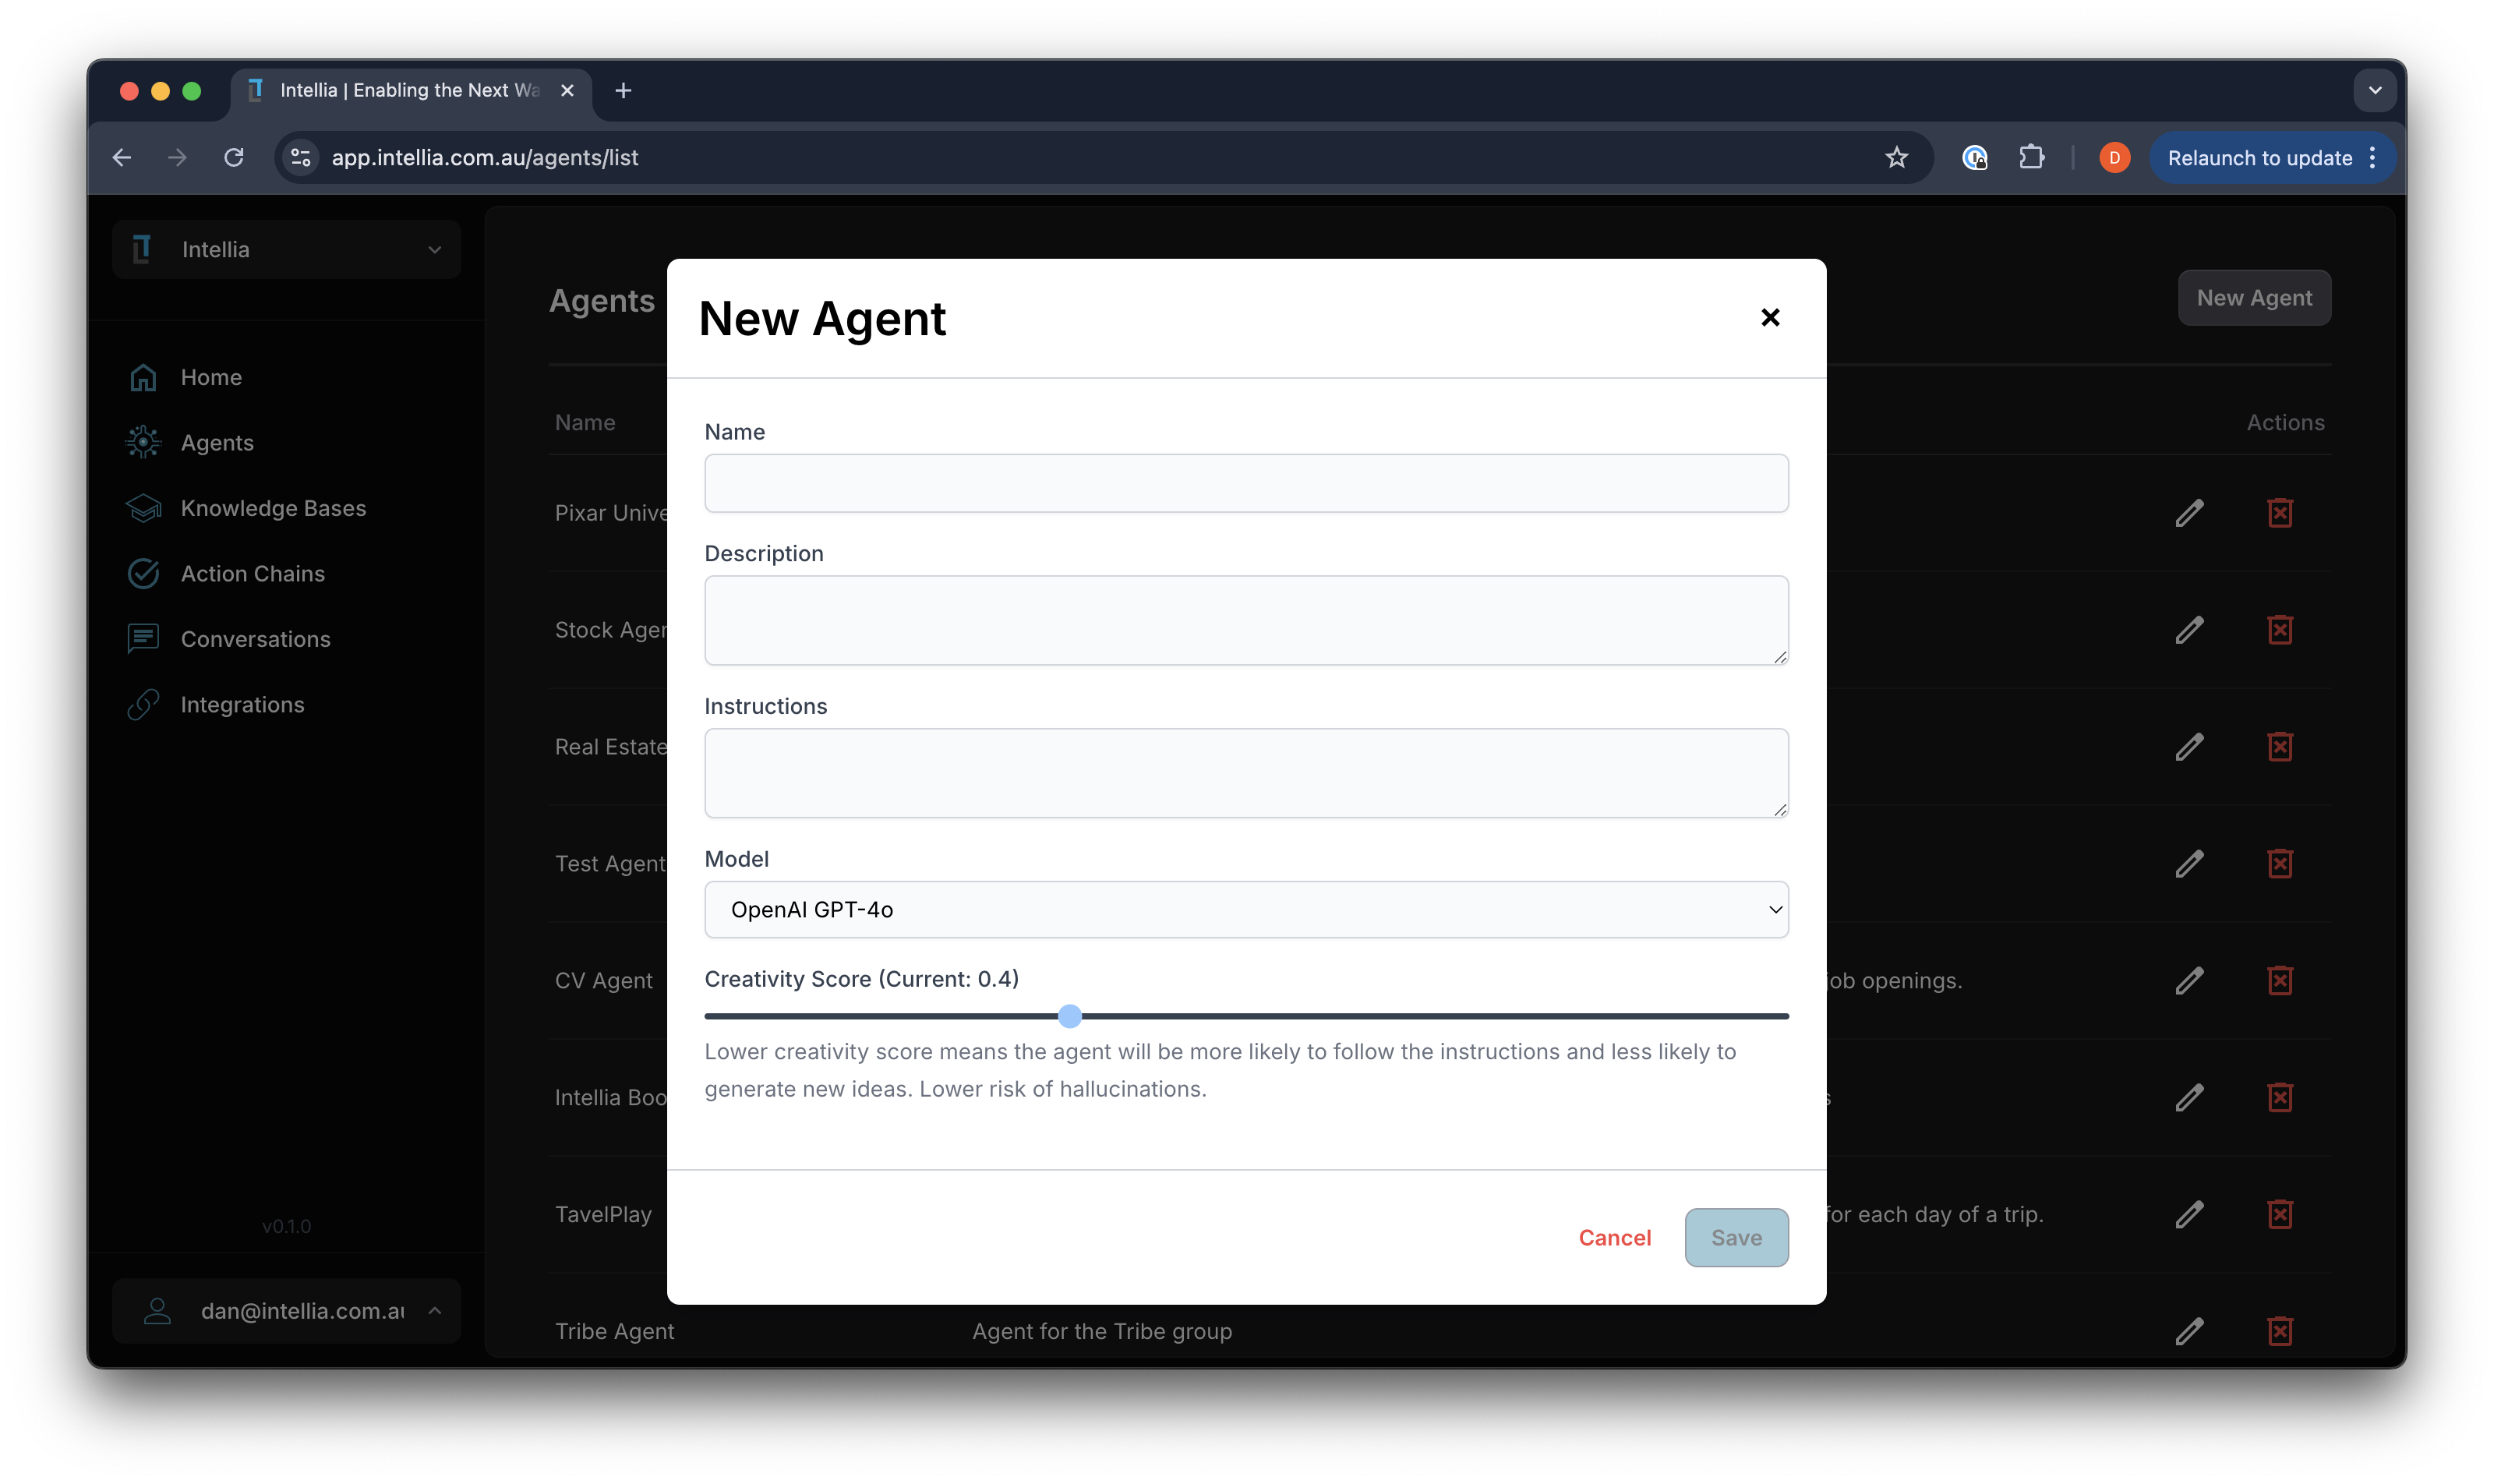Click the Name input field

coord(1246,483)
